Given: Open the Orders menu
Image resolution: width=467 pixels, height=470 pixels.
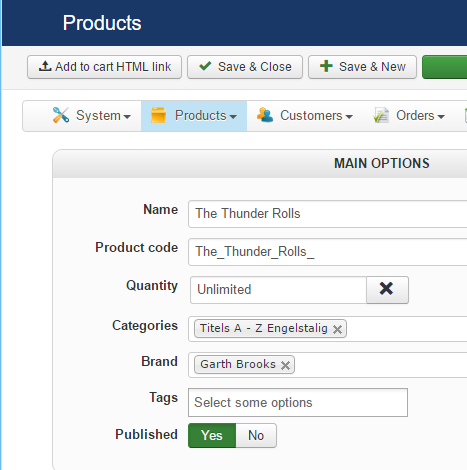Looking at the screenshot, I should (x=409, y=116).
